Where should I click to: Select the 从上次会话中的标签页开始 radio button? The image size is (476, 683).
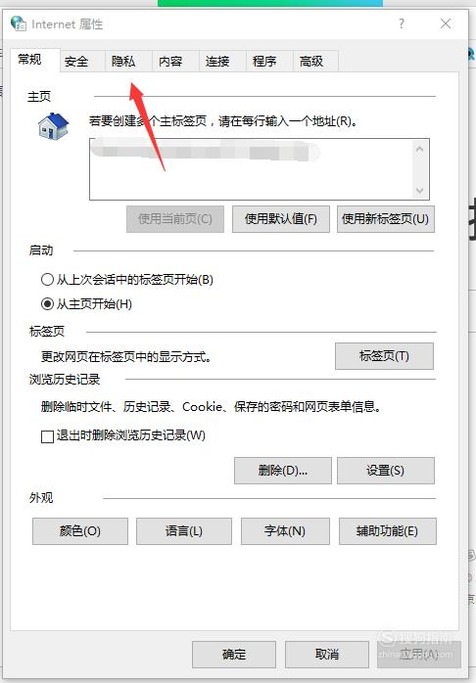pyautogui.click(x=47, y=279)
